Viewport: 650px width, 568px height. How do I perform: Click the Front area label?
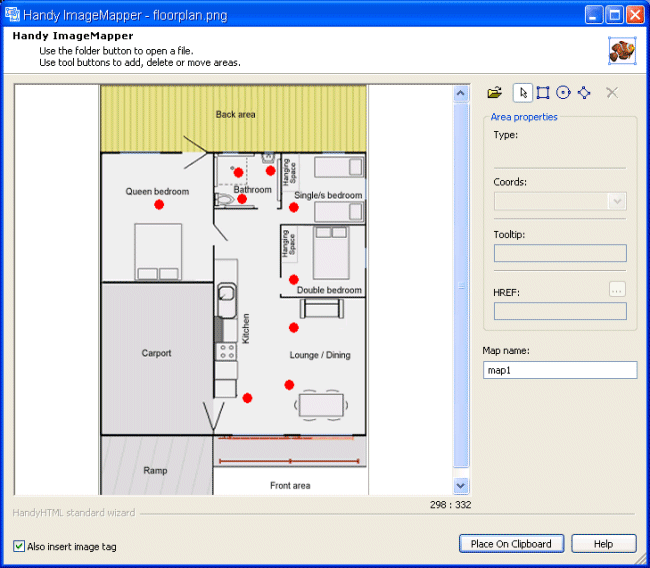[290, 485]
